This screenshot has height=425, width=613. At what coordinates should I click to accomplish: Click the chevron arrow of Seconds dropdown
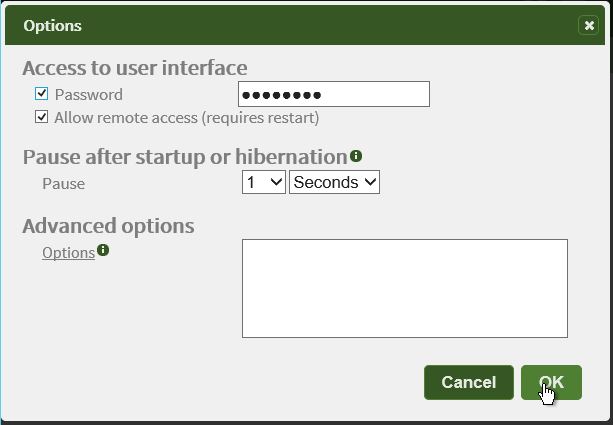coord(370,181)
